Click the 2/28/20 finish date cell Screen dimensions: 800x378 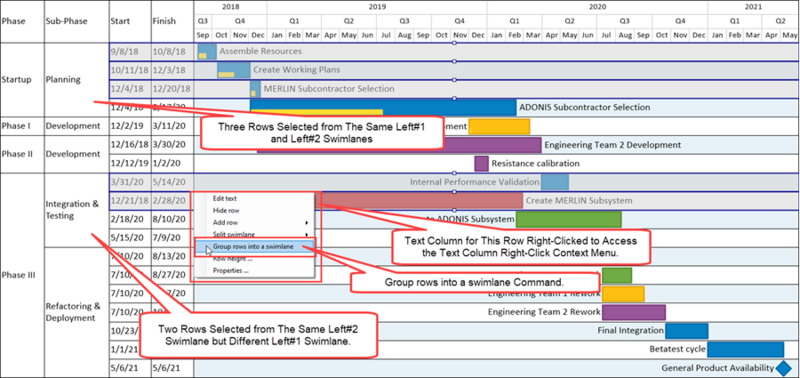coord(172,200)
